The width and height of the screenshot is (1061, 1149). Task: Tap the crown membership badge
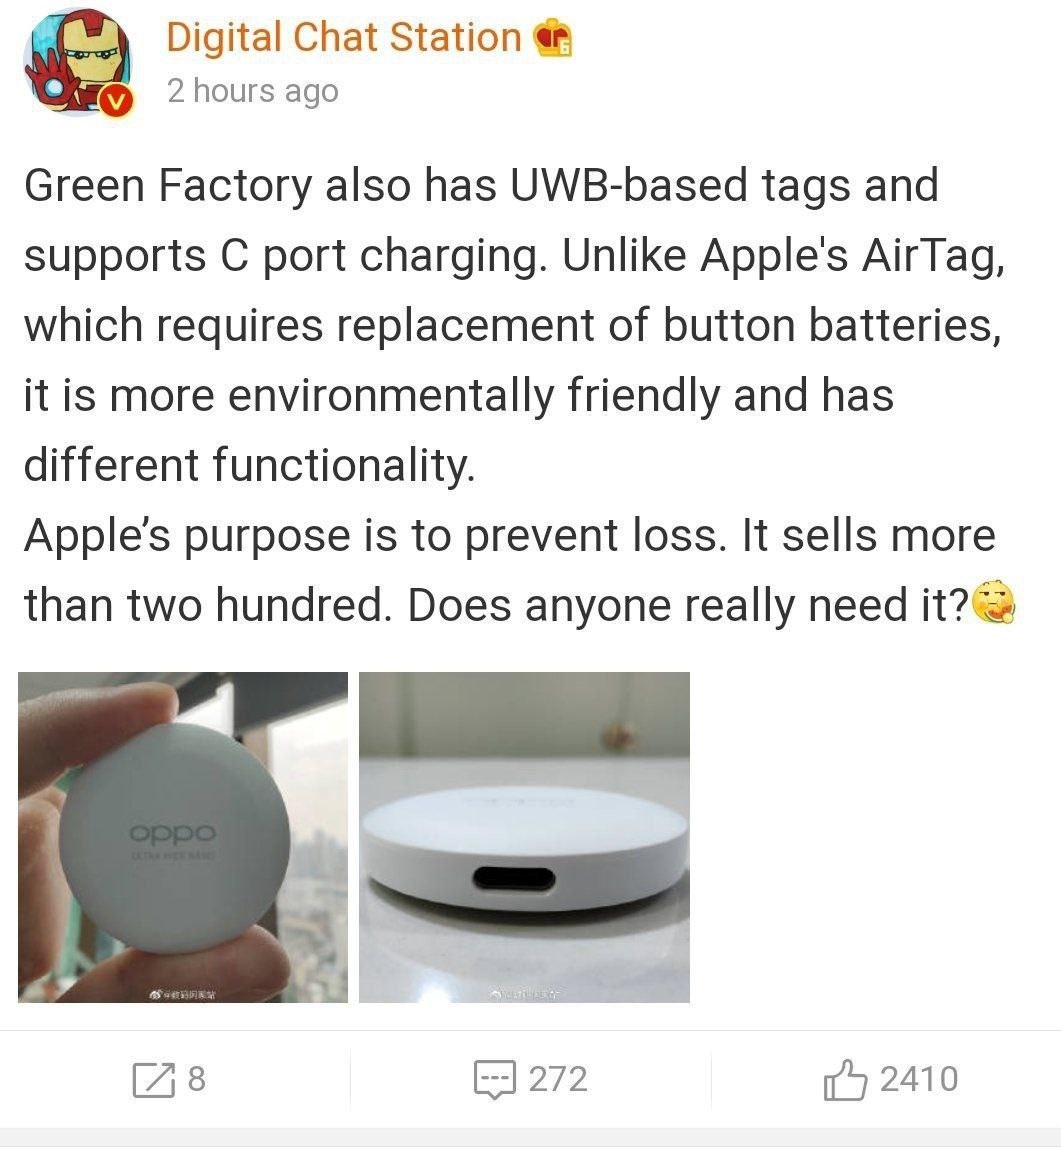click(x=552, y=38)
